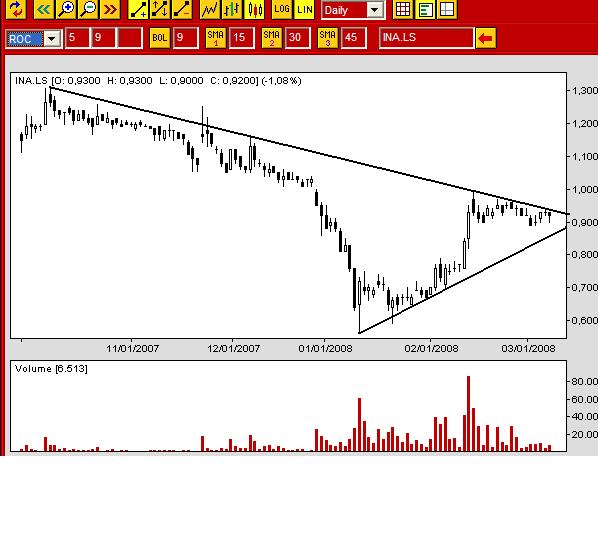Toggle the SMA 1 moving average
598x560 pixels.
point(215,38)
